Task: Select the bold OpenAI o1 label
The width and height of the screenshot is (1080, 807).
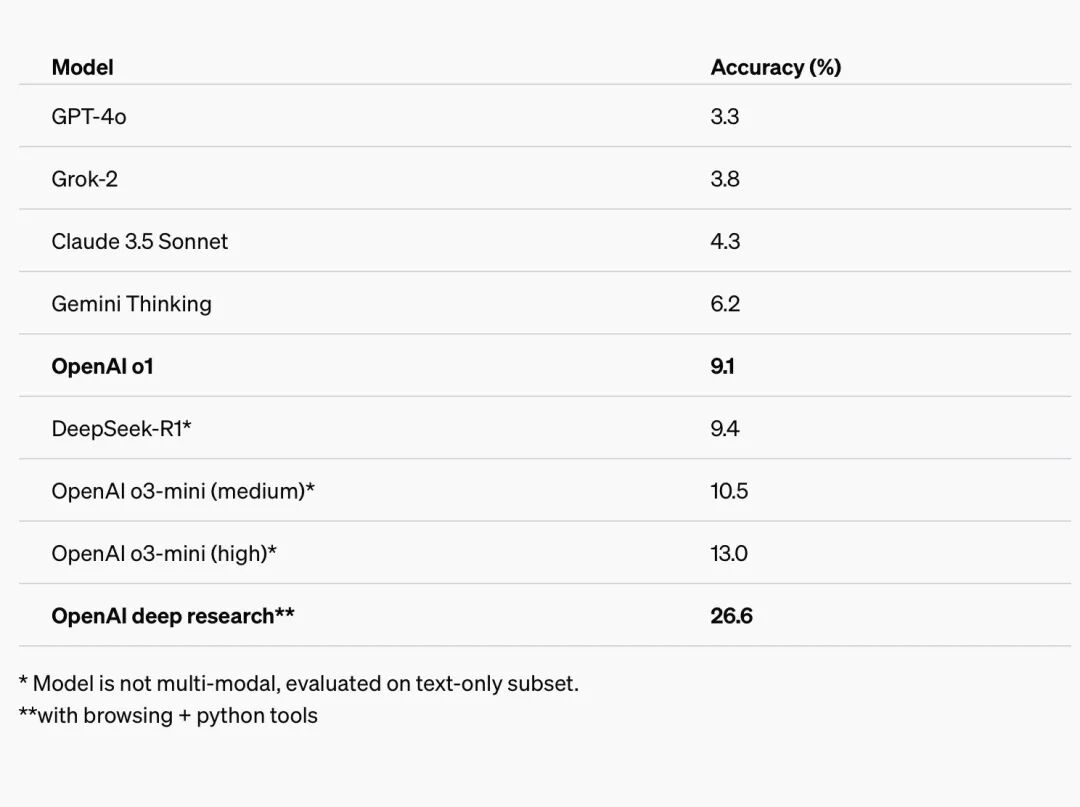Action: point(102,366)
